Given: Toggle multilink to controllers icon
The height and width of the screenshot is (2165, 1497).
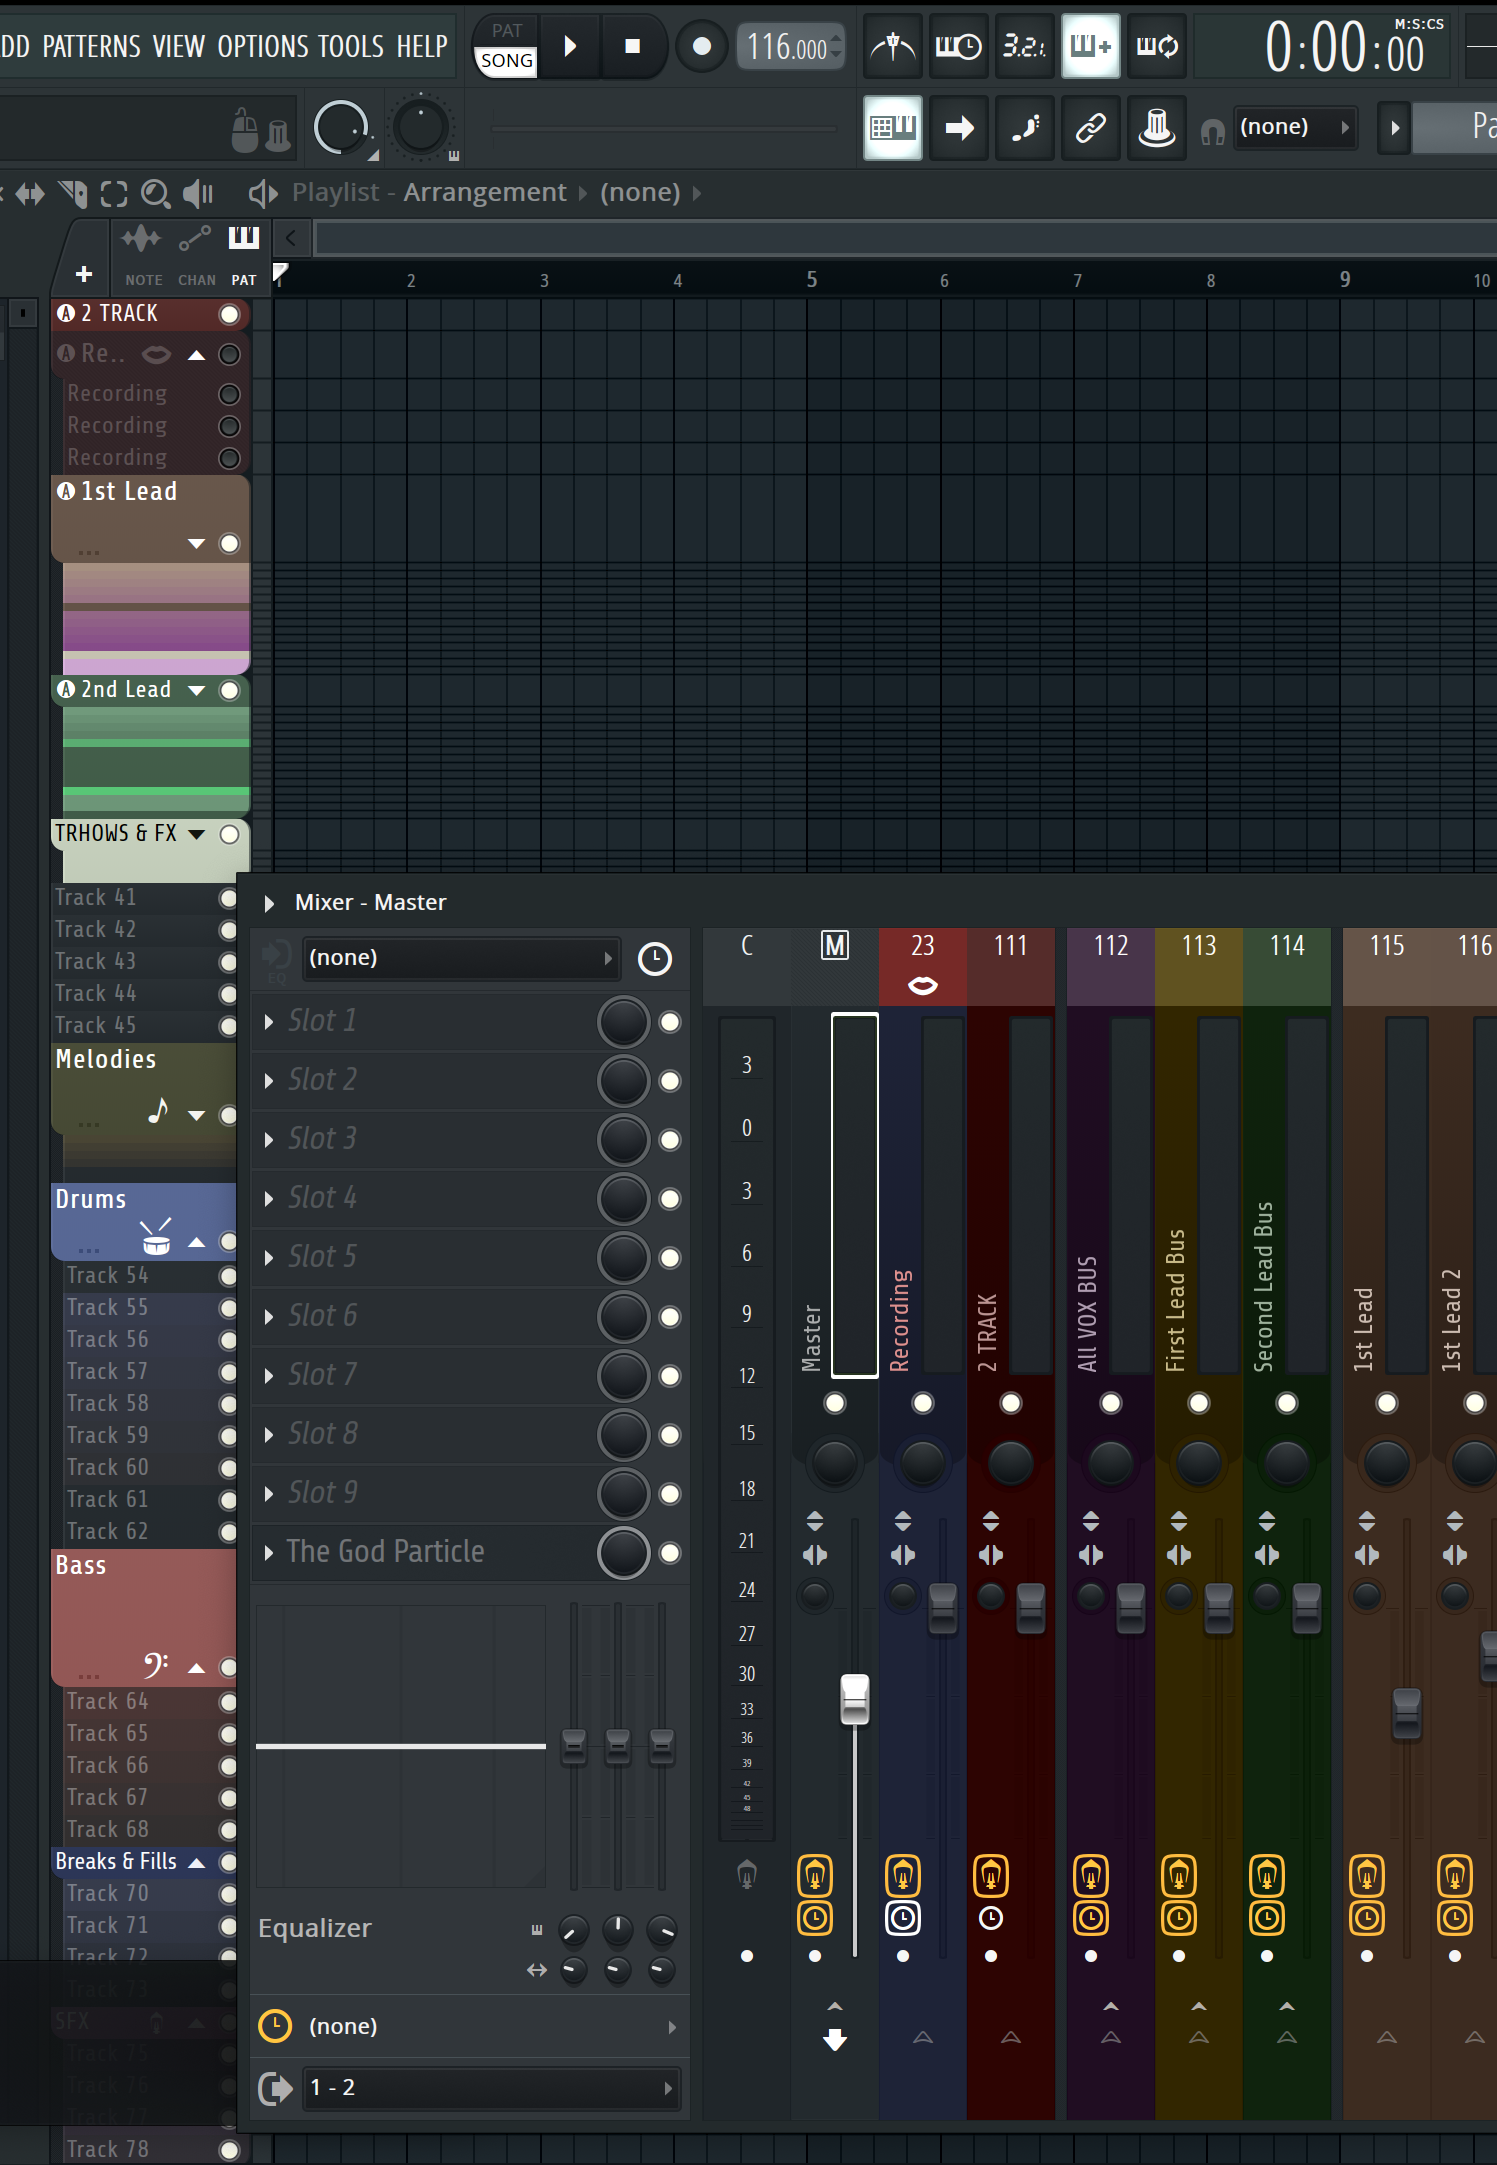Looking at the screenshot, I should click(x=1156, y=127).
